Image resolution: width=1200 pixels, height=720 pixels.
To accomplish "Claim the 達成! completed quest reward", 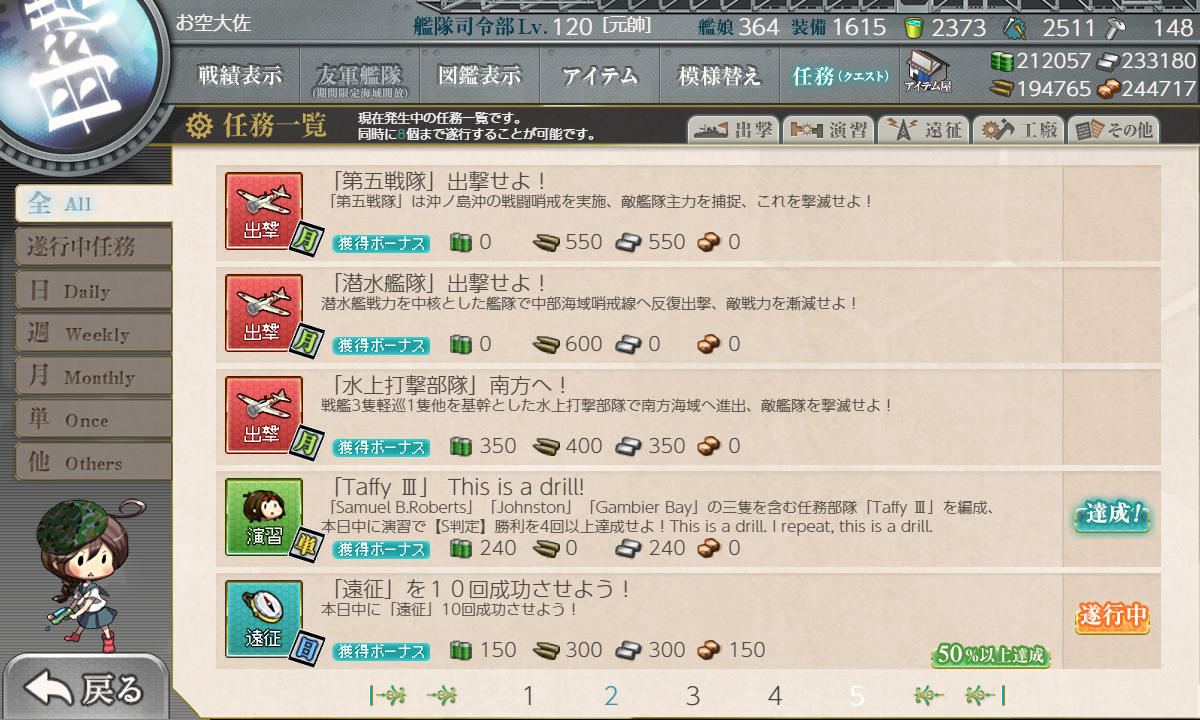I will tap(1111, 516).
